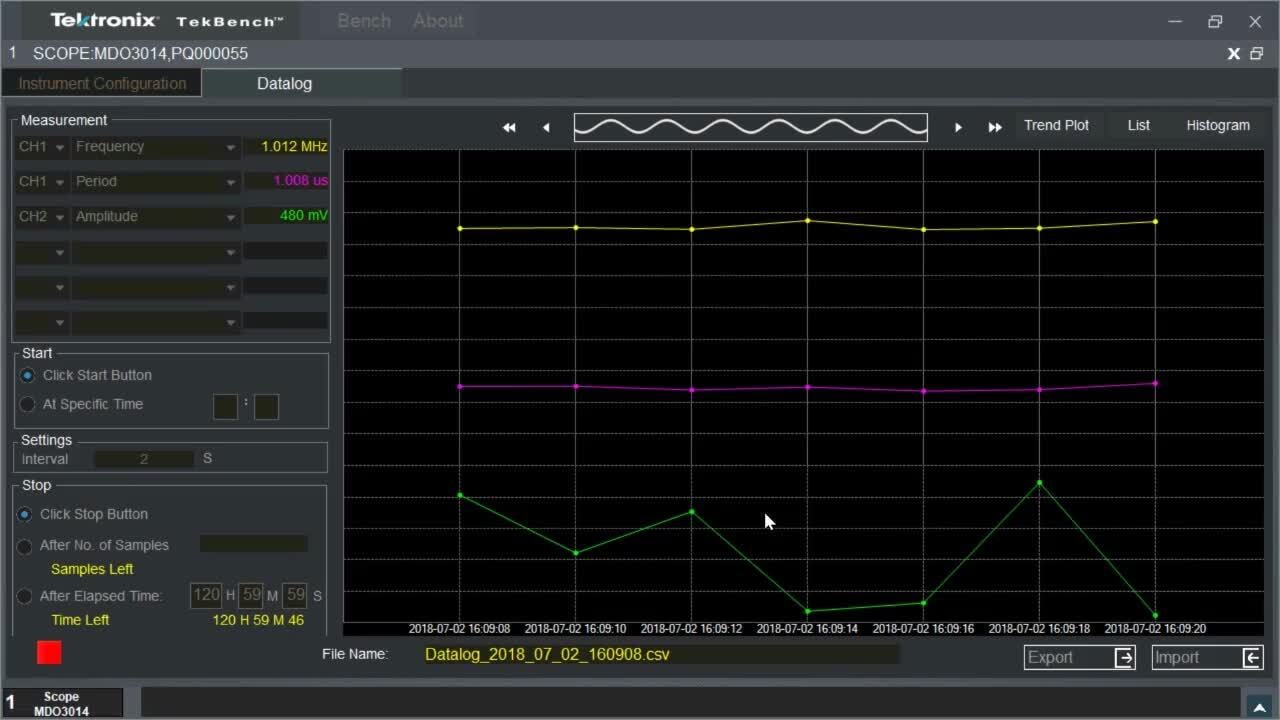Screen dimensions: 1280x720
Task: Switch to the Instrument Configuration tab
Action: coord(102,84)
